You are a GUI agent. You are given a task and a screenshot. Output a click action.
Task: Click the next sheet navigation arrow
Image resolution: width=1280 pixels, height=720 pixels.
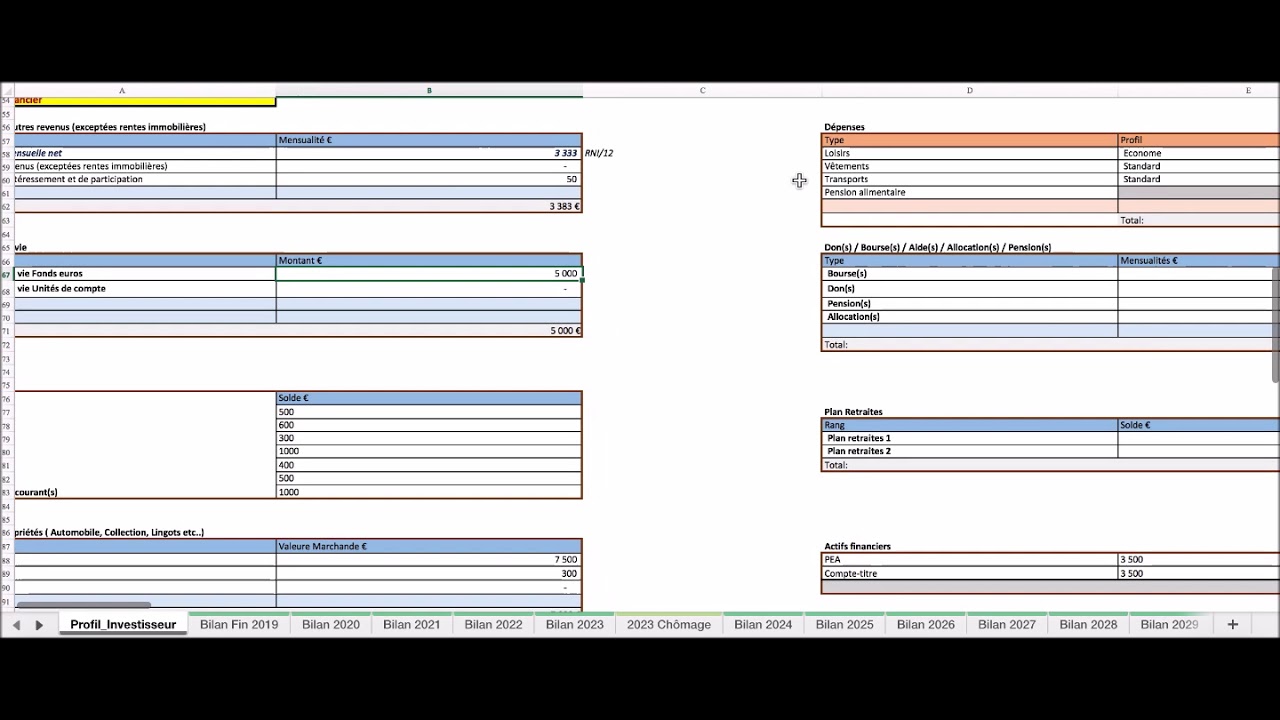(39, 625)
